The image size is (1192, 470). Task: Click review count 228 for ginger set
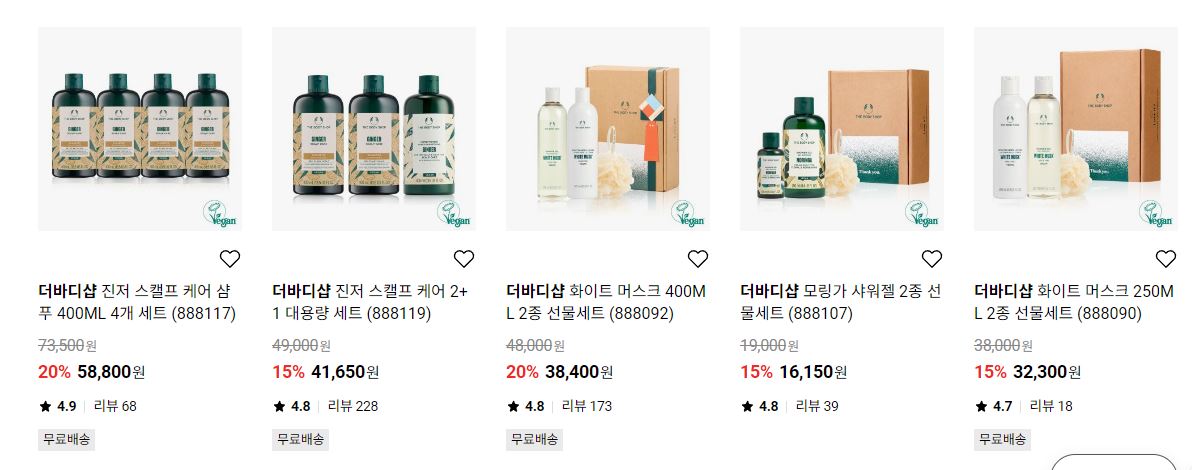353,406
